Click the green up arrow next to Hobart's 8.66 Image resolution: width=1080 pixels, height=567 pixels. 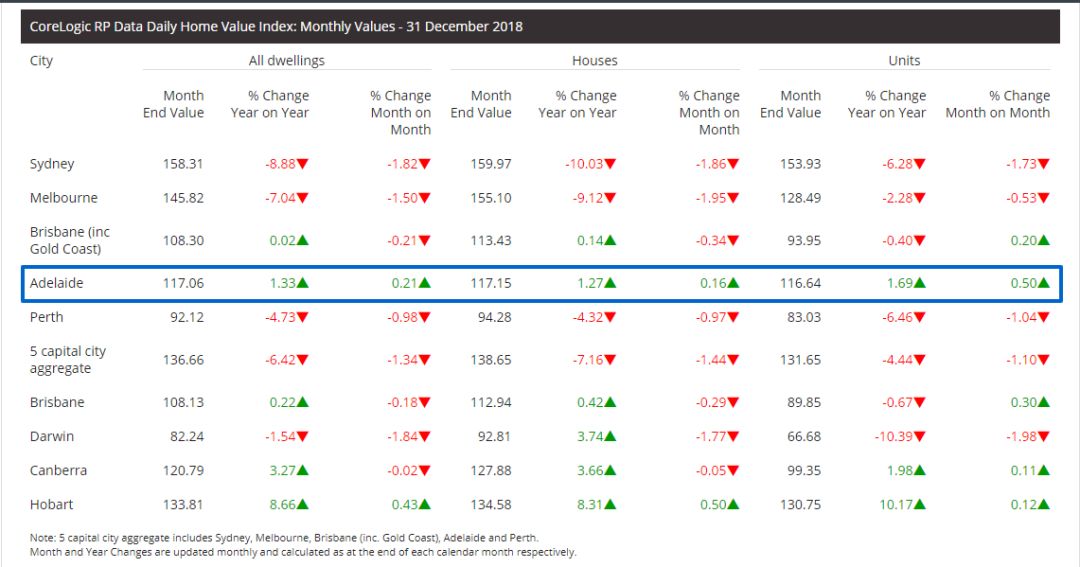302,505
